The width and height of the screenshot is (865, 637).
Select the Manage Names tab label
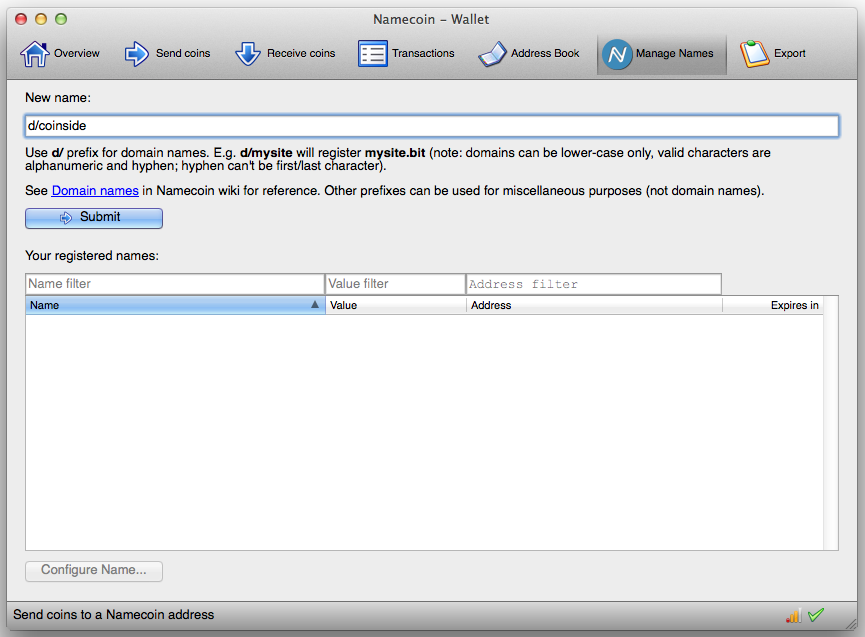pyautogui.click(x=675, y=53)
